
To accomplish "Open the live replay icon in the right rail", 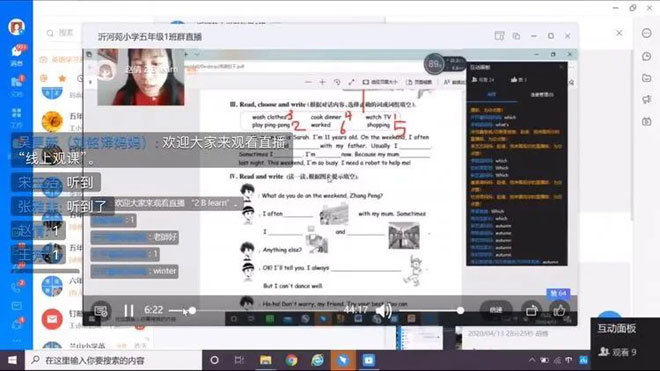I will tap(647, 121).
